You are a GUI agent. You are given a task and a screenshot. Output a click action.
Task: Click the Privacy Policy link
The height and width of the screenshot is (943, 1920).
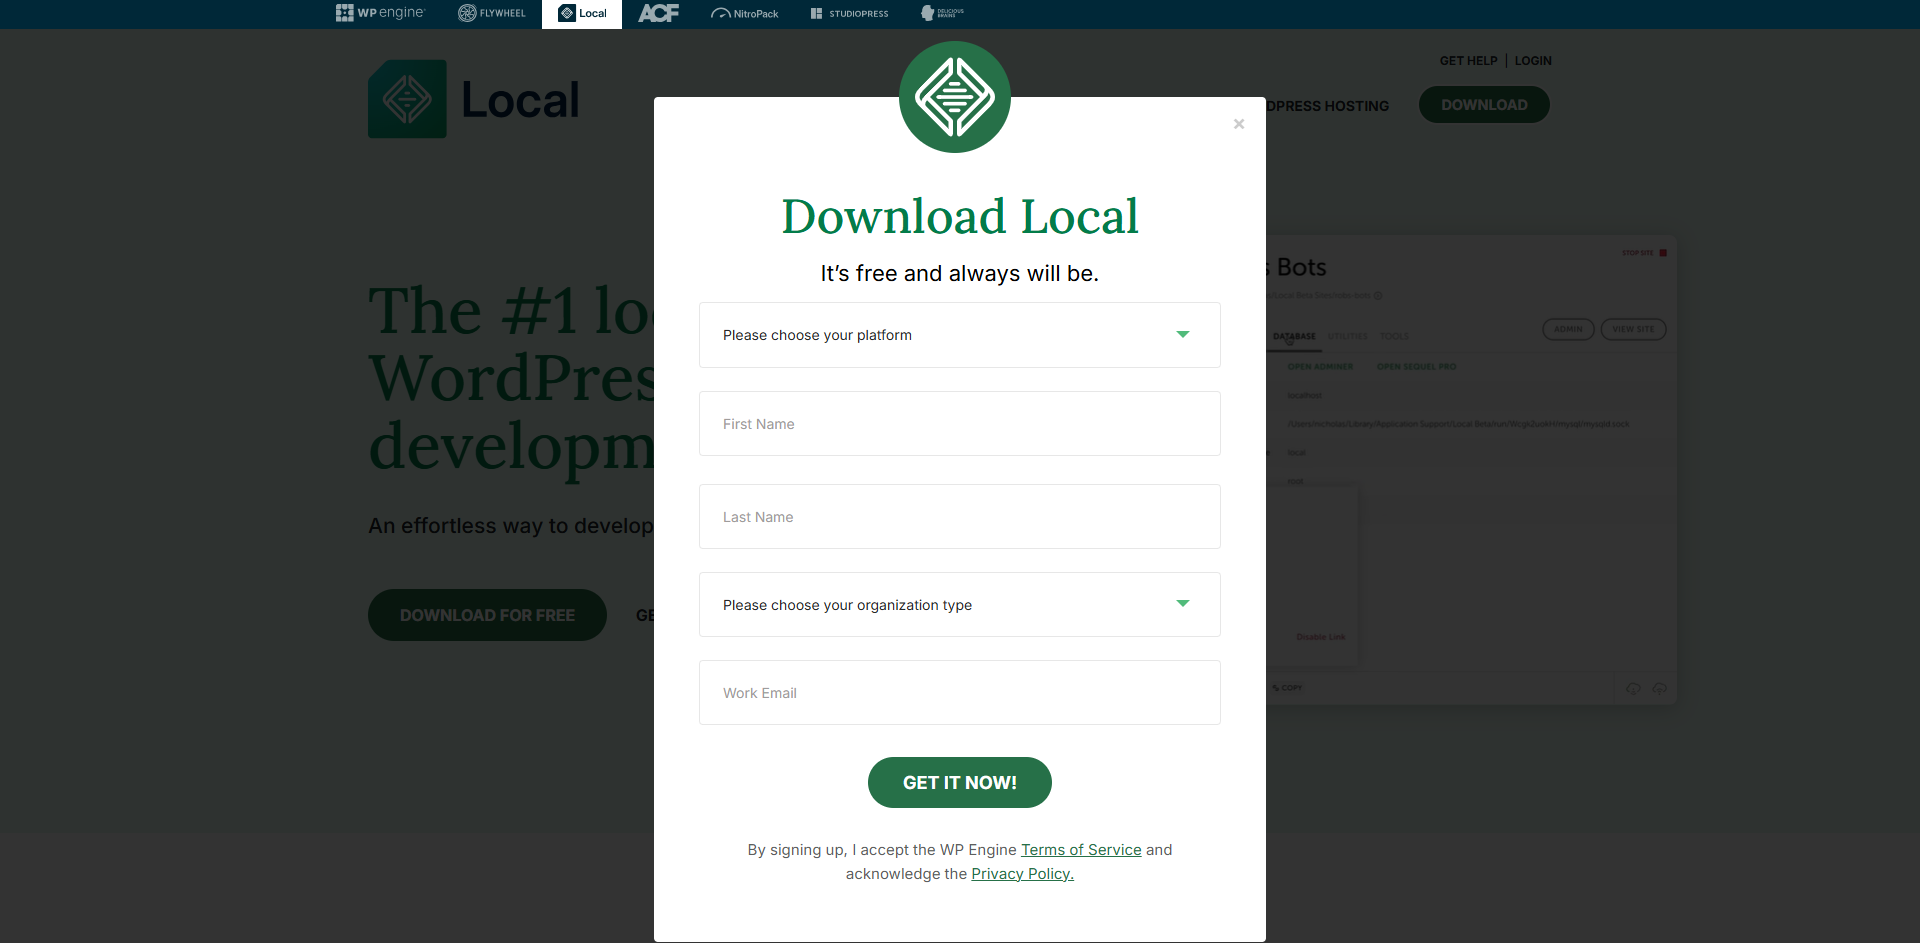[x=1022, y=873]
